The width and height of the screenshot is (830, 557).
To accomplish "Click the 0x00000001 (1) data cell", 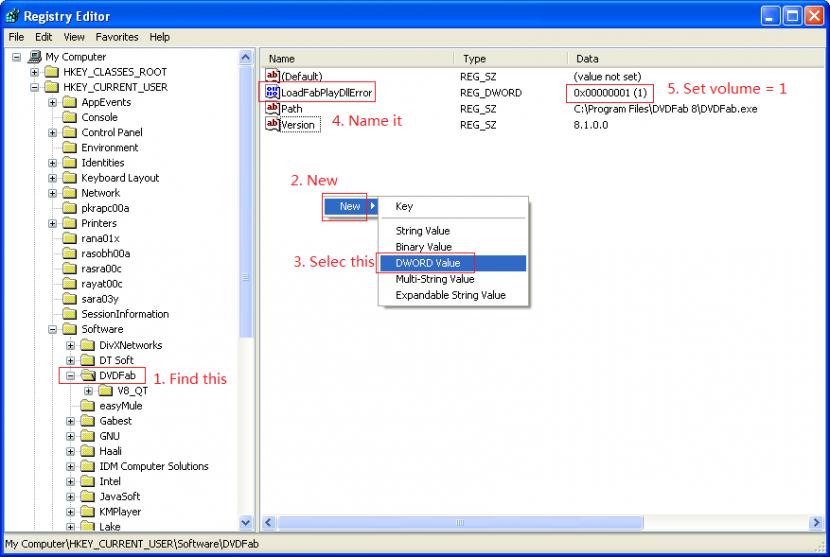I will click(610, 93).
